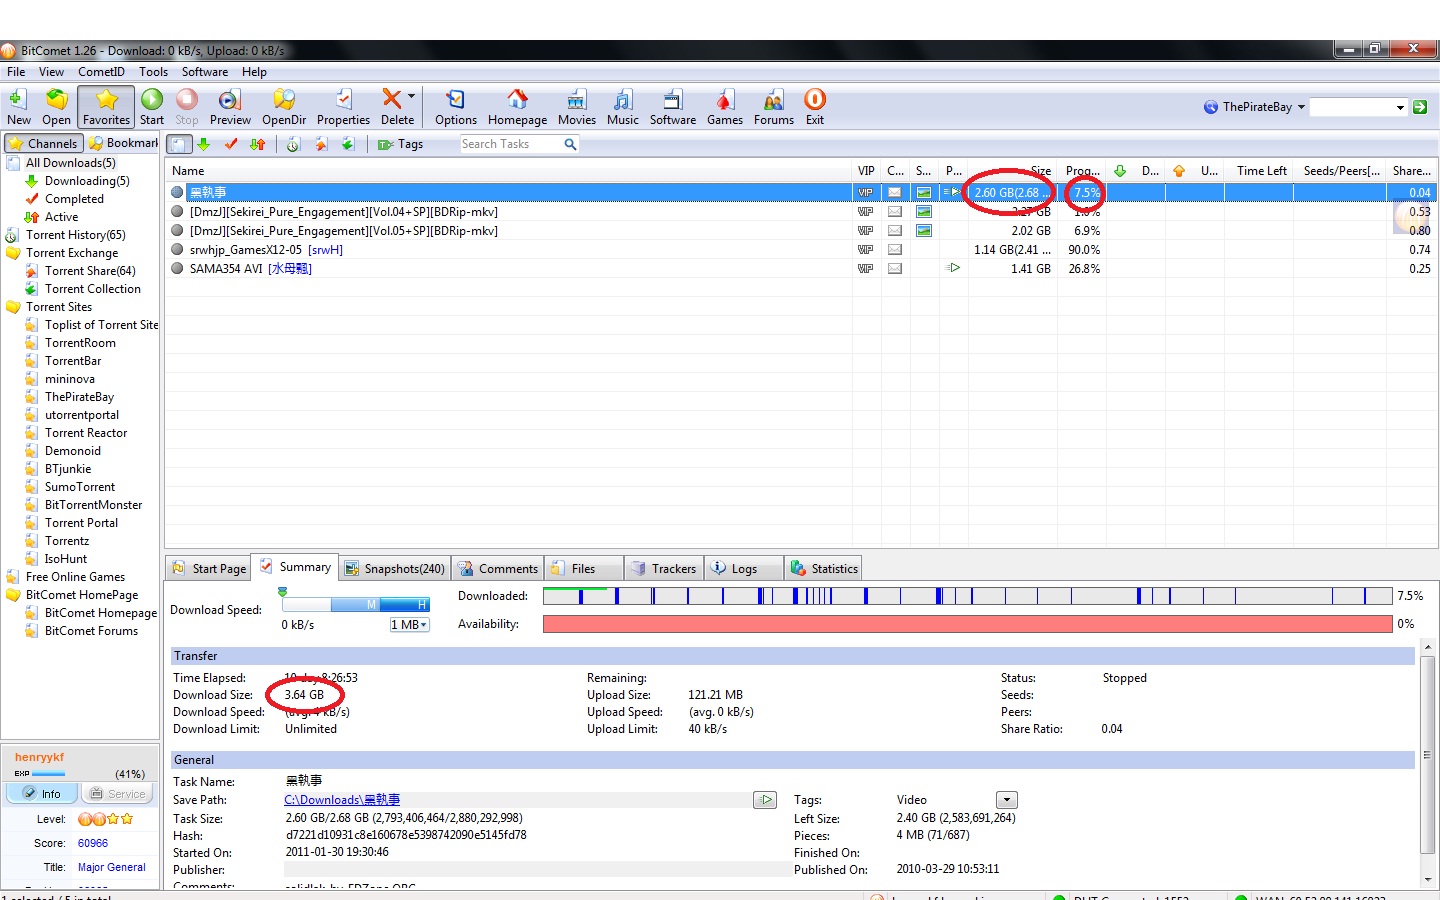Show downloading tasks via green down-arrow filter
The image size is (1440, 900).
coord(204,144)
